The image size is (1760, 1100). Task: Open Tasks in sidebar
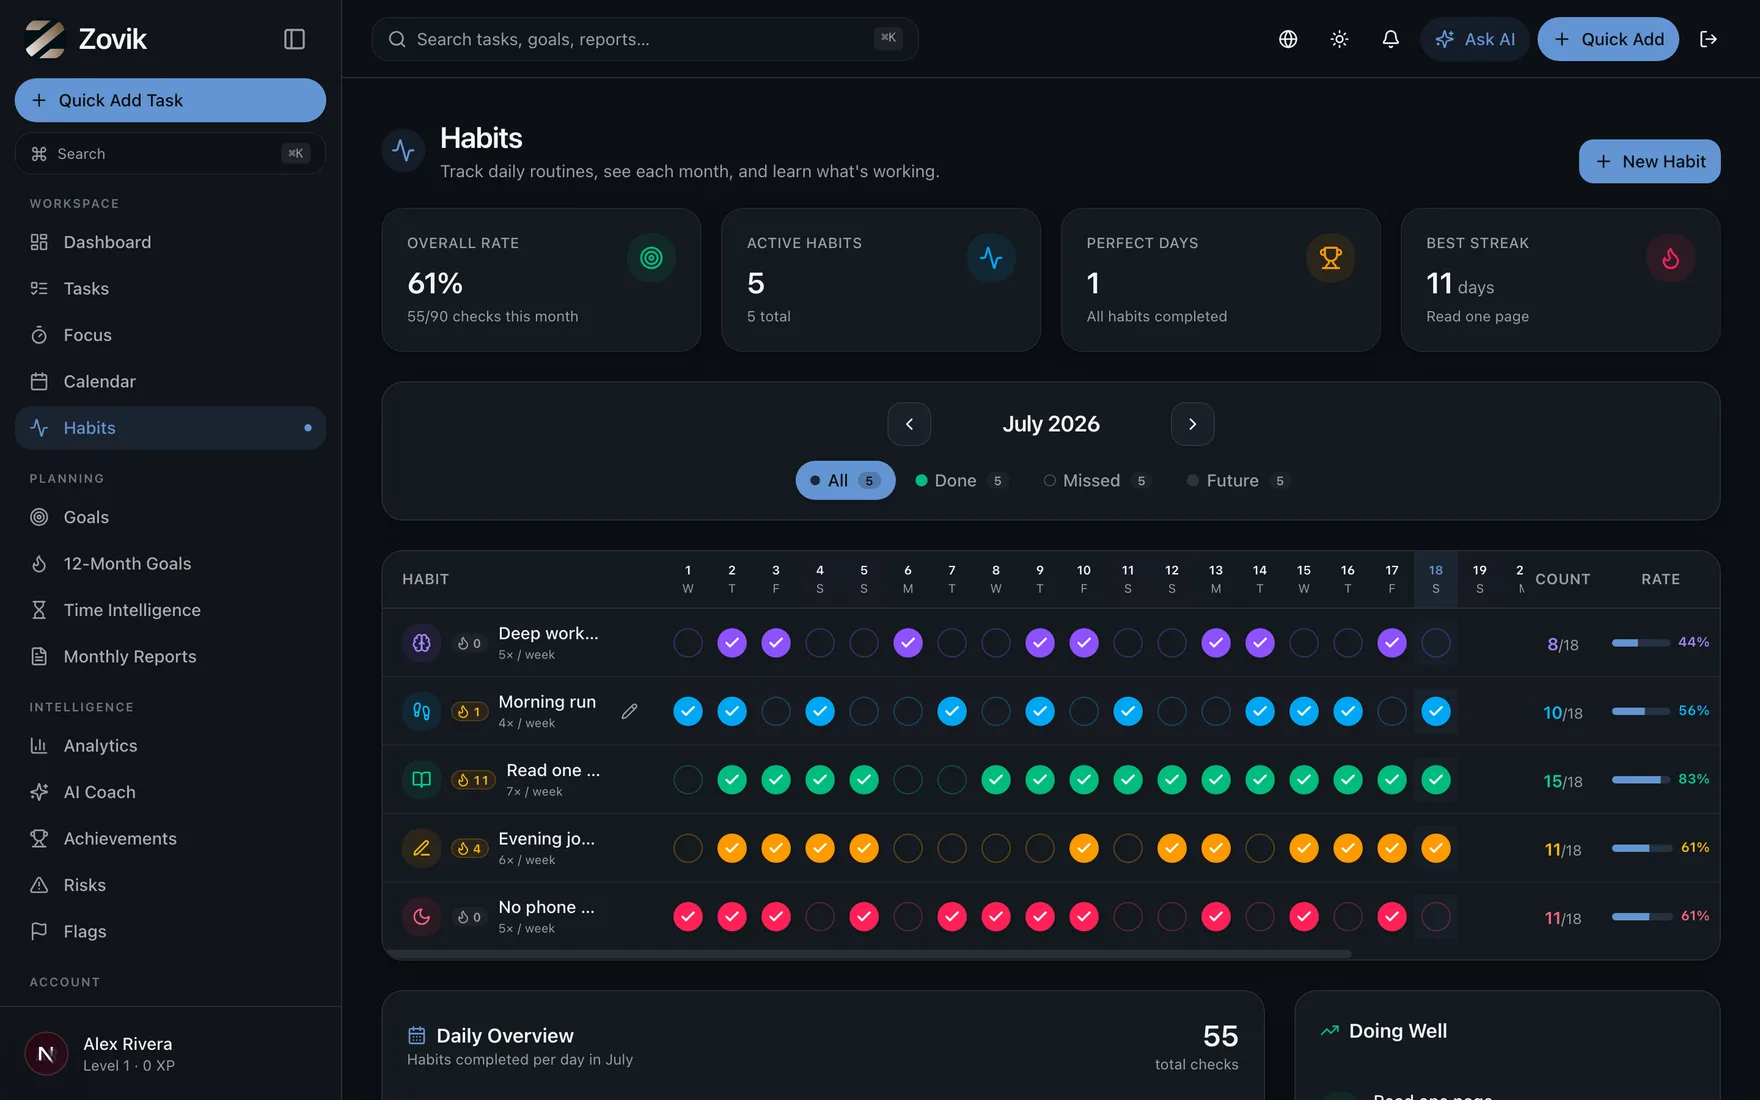(x=170, y=289)
